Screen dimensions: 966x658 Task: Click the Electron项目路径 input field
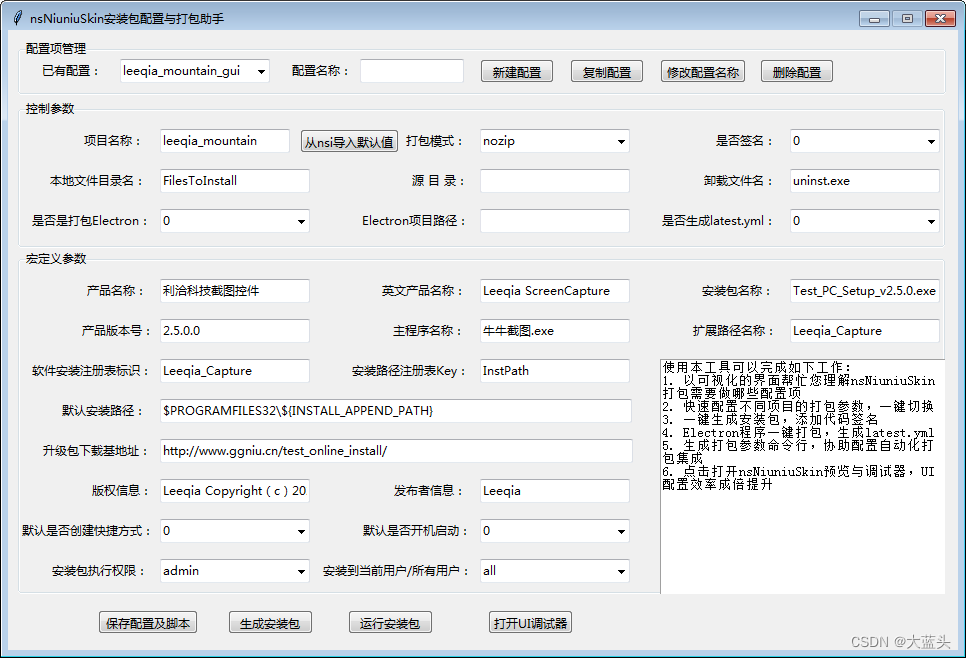coord(554,221)
